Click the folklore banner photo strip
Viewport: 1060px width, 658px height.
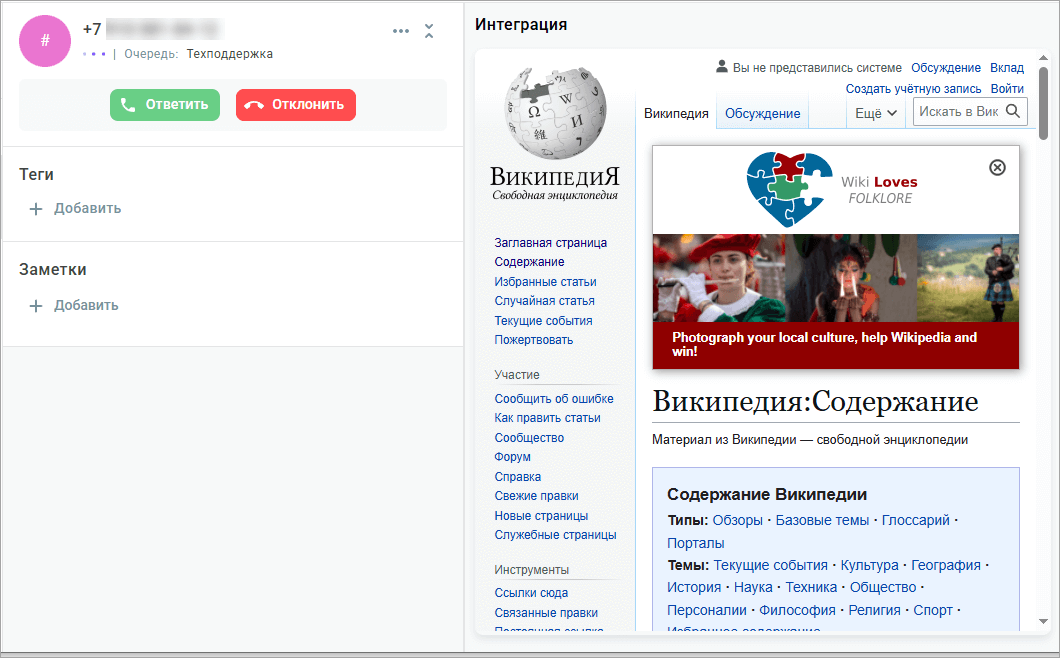pos(836,278)
